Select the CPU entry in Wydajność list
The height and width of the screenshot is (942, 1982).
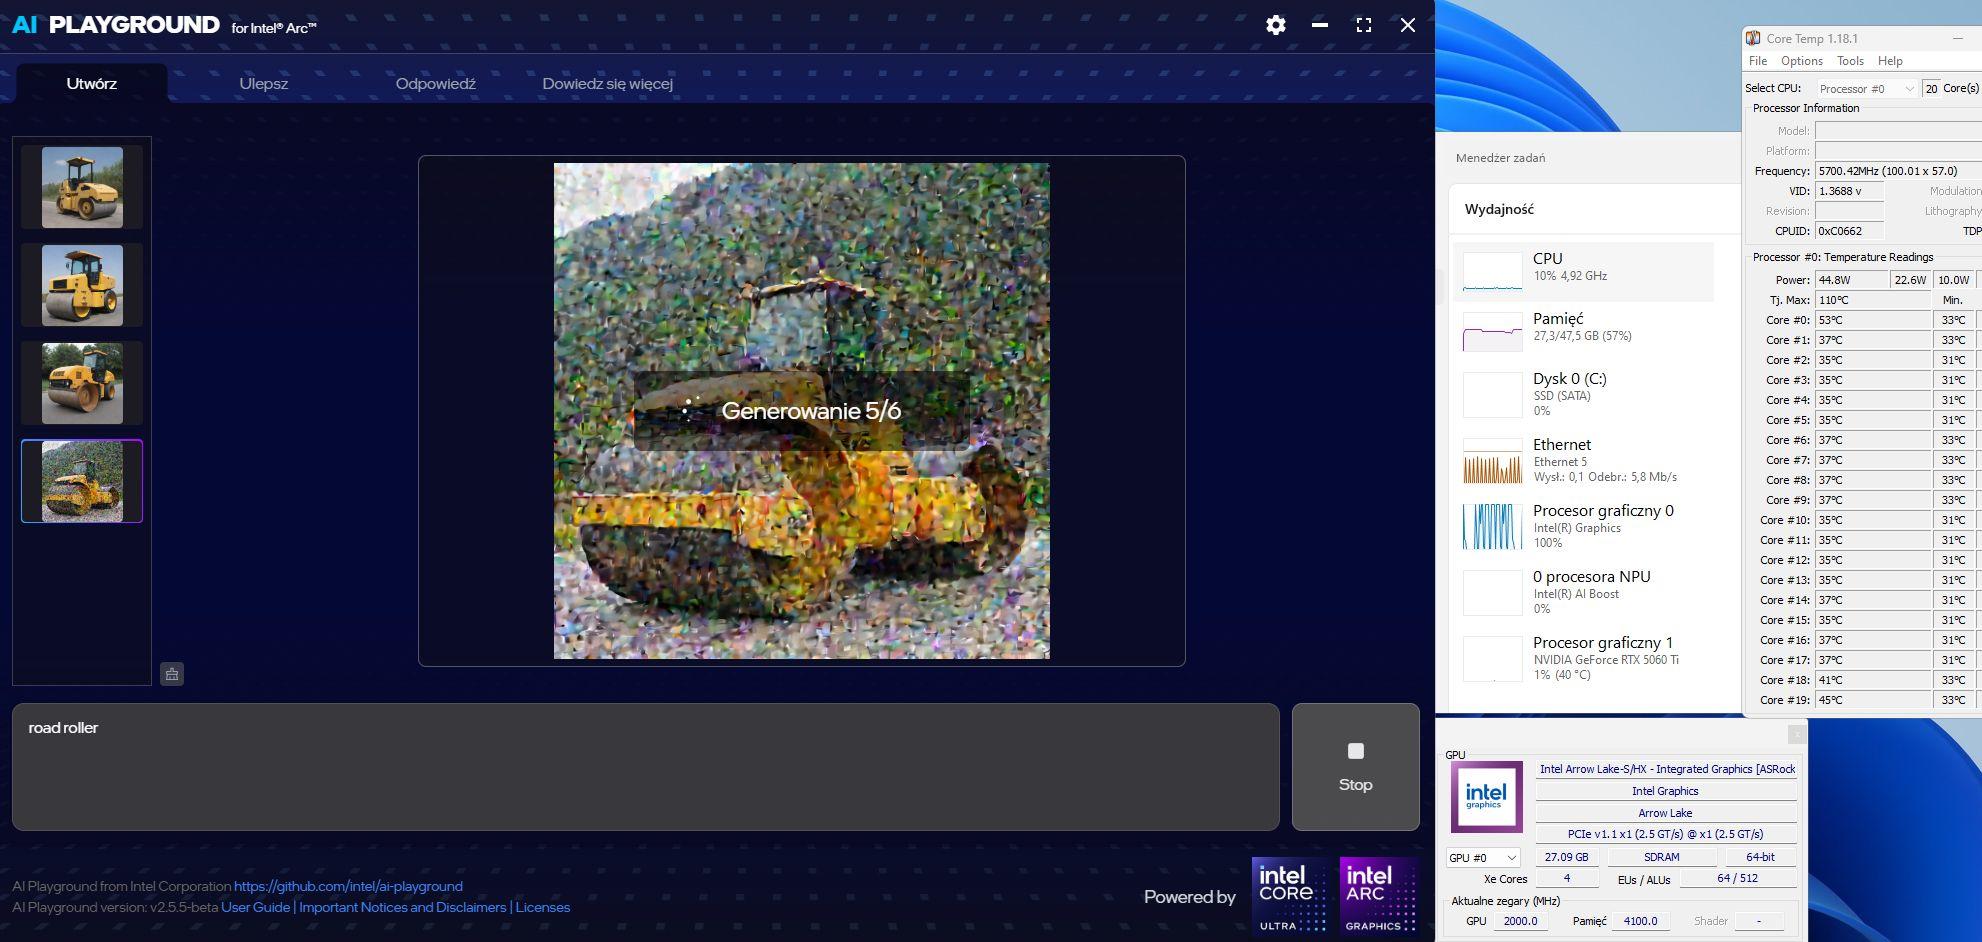(1583, 272)
